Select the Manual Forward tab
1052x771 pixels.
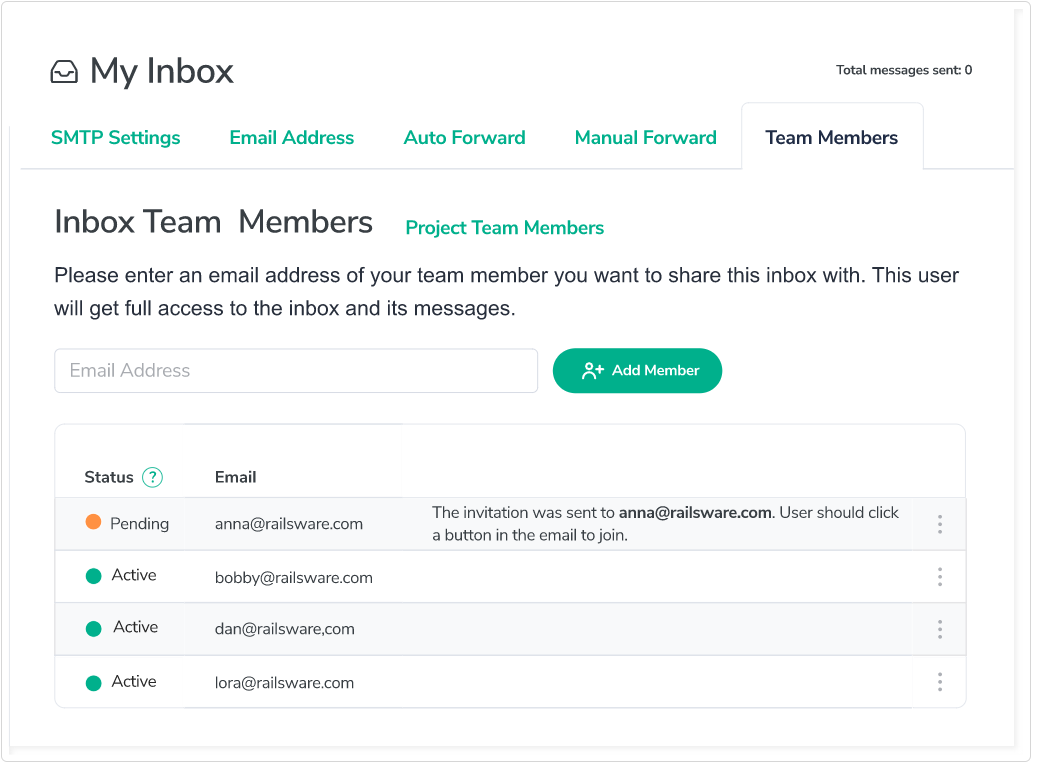[x=645, y=138]
